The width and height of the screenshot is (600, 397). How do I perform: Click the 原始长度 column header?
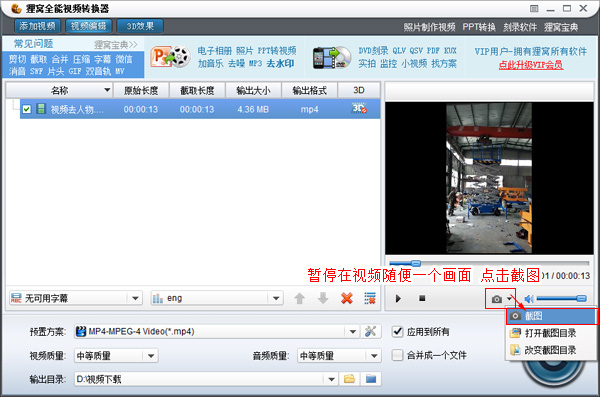141,90
